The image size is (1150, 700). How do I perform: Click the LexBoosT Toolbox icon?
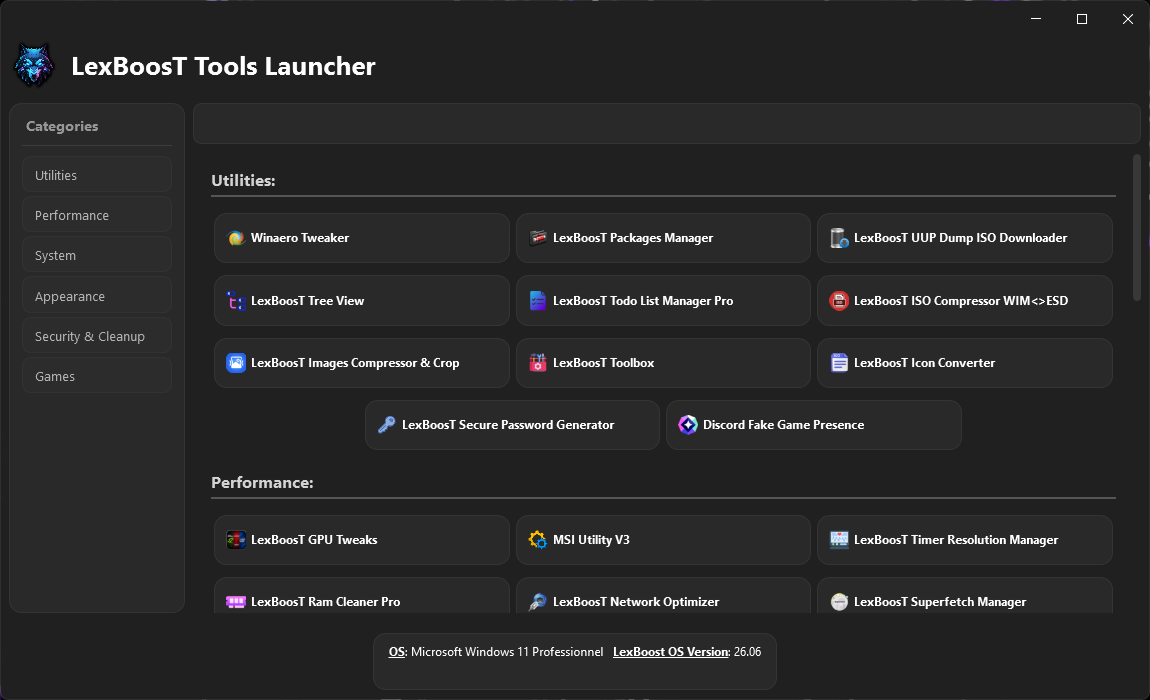(538, 362)
